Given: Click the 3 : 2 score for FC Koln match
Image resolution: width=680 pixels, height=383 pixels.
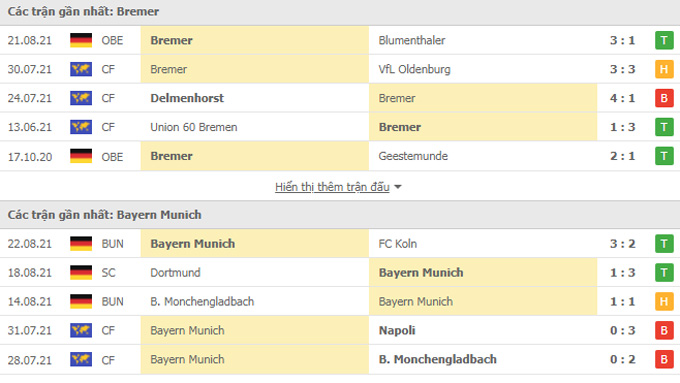Looking at the screenshot, I should pos(622,244).
